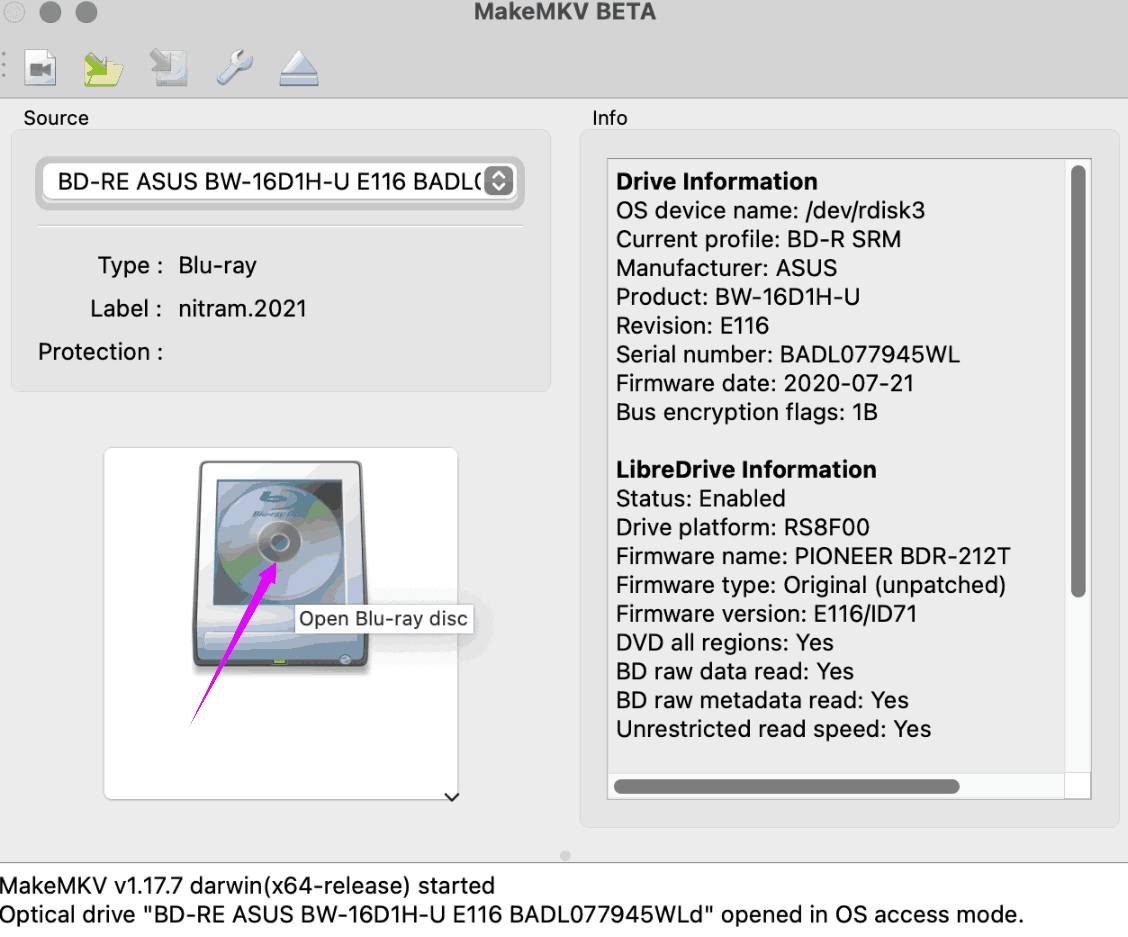
Task: Click the toolbar drag handle dots
Action: pos(4,66)
